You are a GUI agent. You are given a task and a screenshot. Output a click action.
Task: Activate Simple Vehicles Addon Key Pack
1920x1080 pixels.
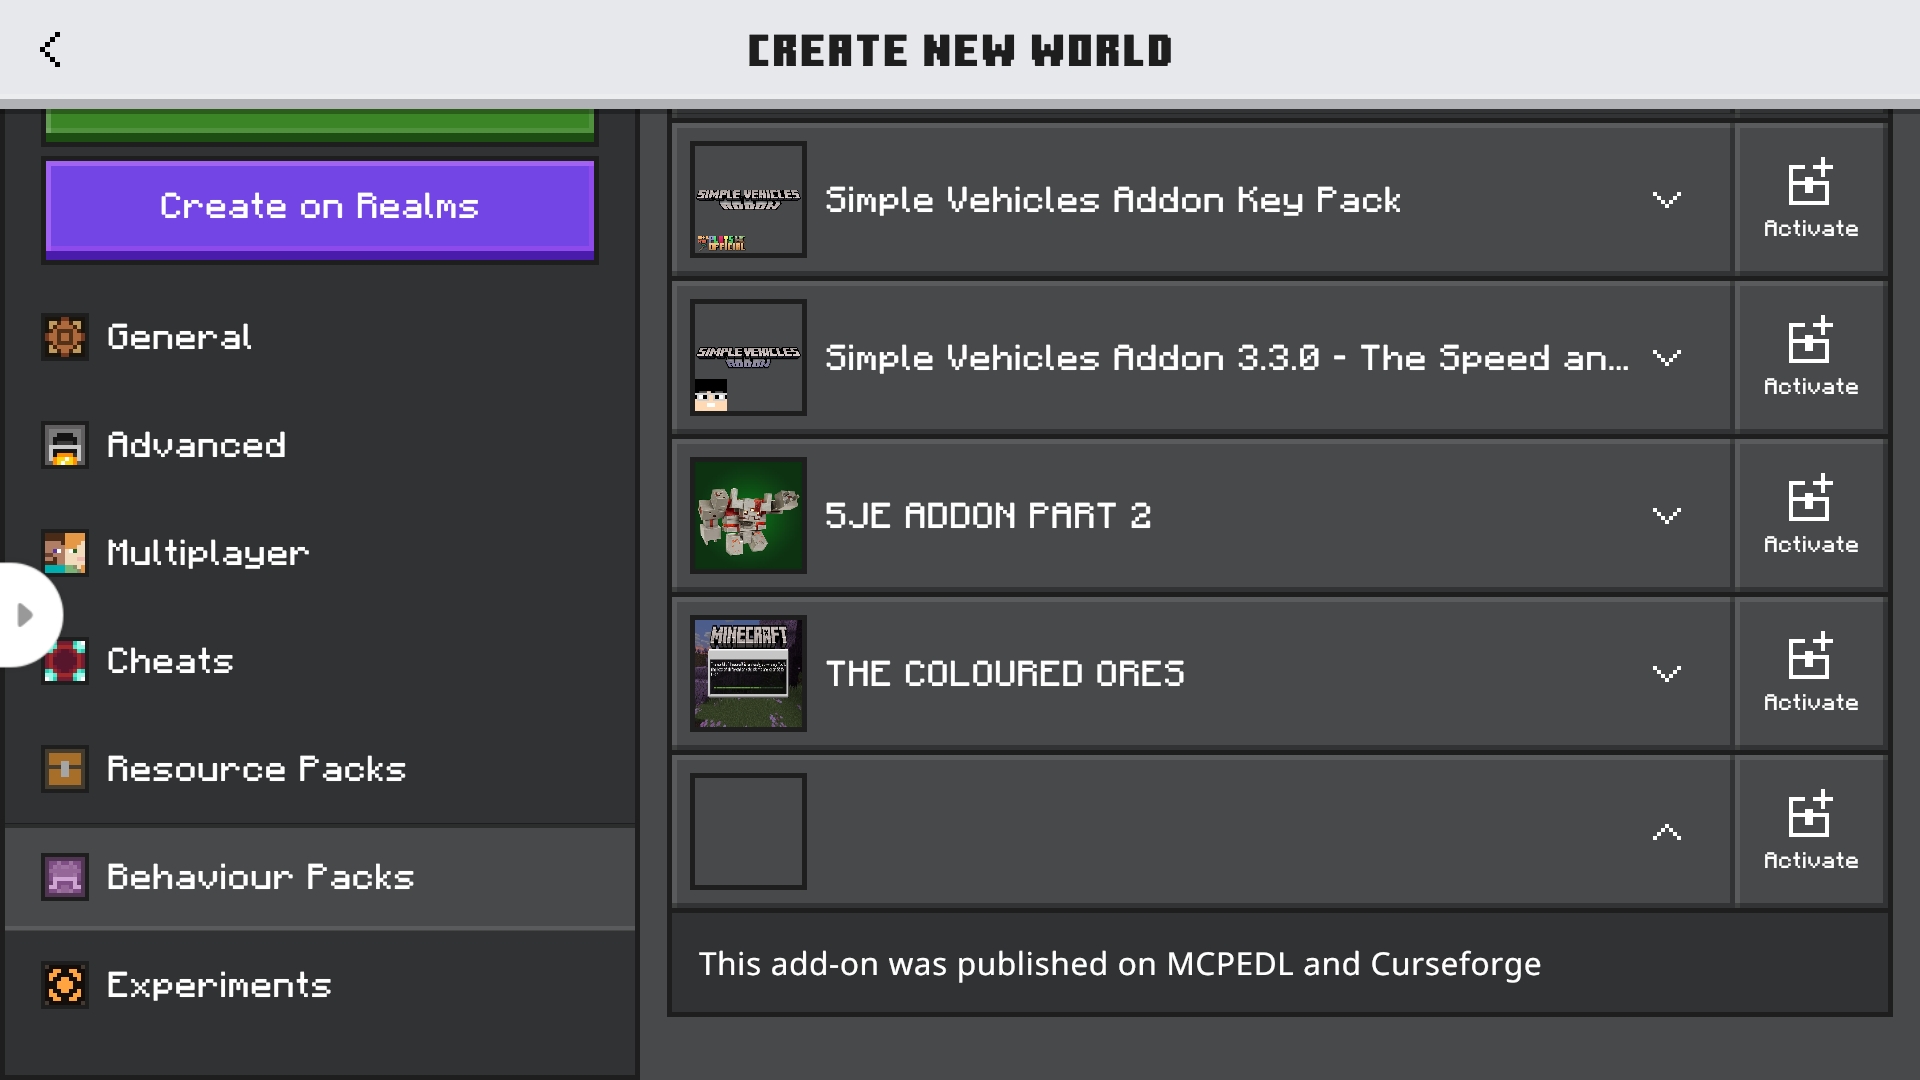coord(1810,199)
